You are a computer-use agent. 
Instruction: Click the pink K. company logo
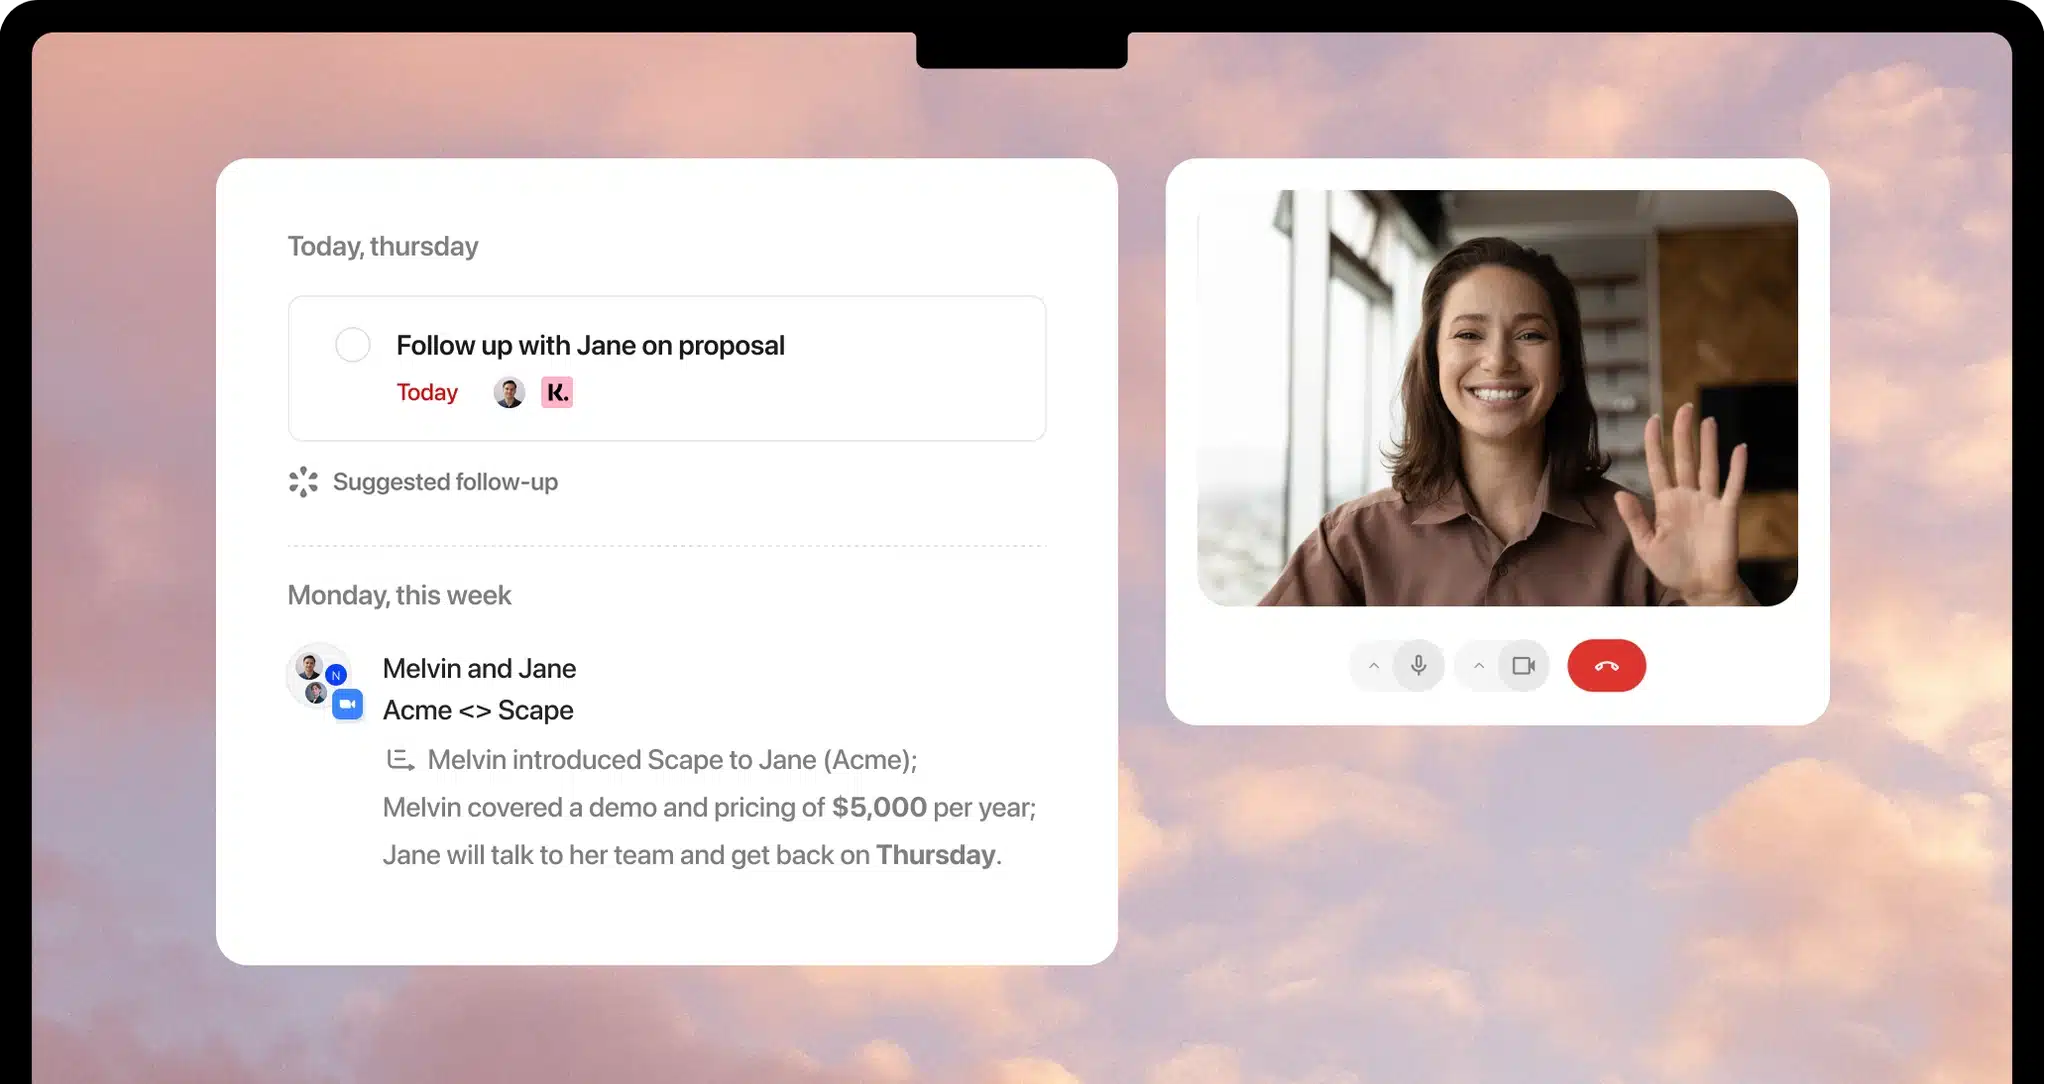[x=557, y=392]
